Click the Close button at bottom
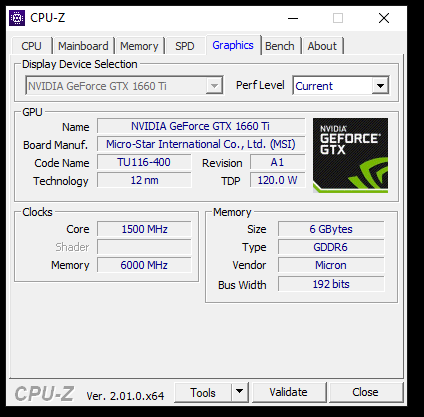The image size is (424, 417). 365,392
